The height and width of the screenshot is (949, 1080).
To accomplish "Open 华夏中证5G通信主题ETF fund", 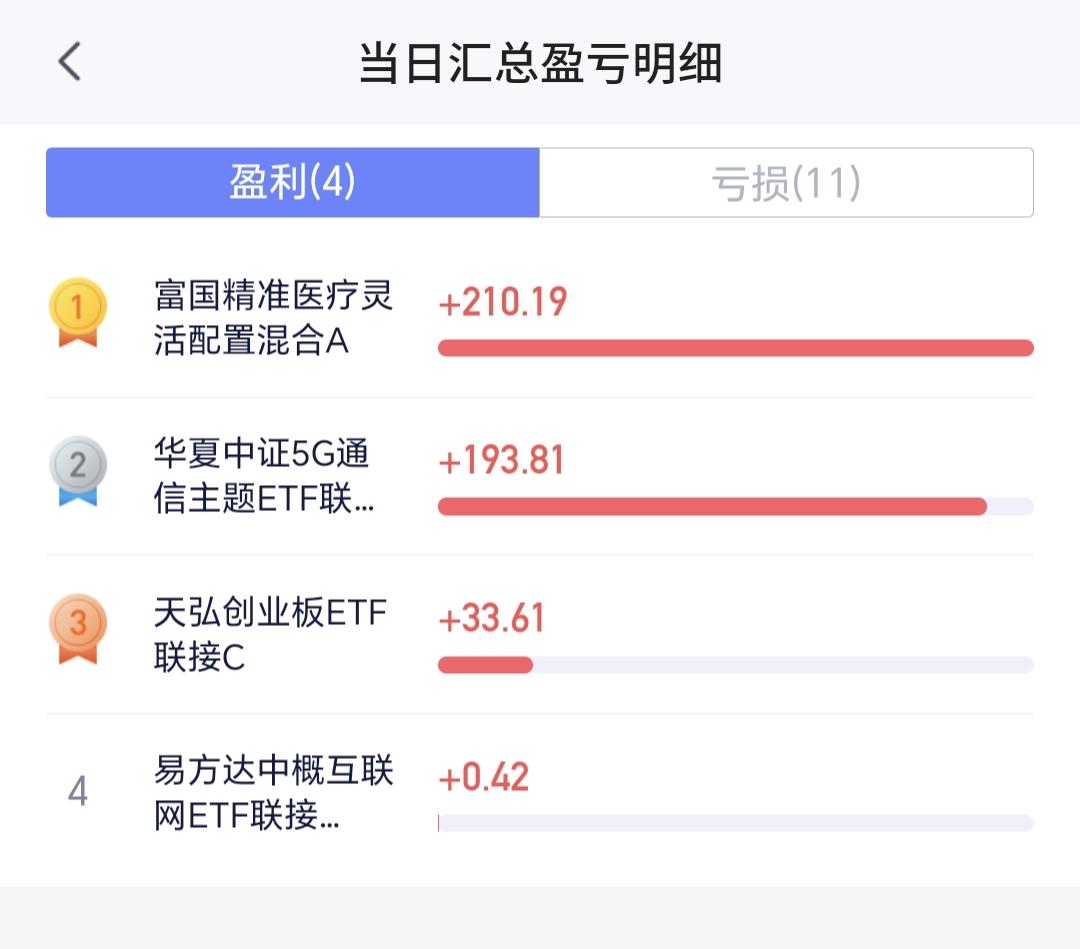I will 265,476.
